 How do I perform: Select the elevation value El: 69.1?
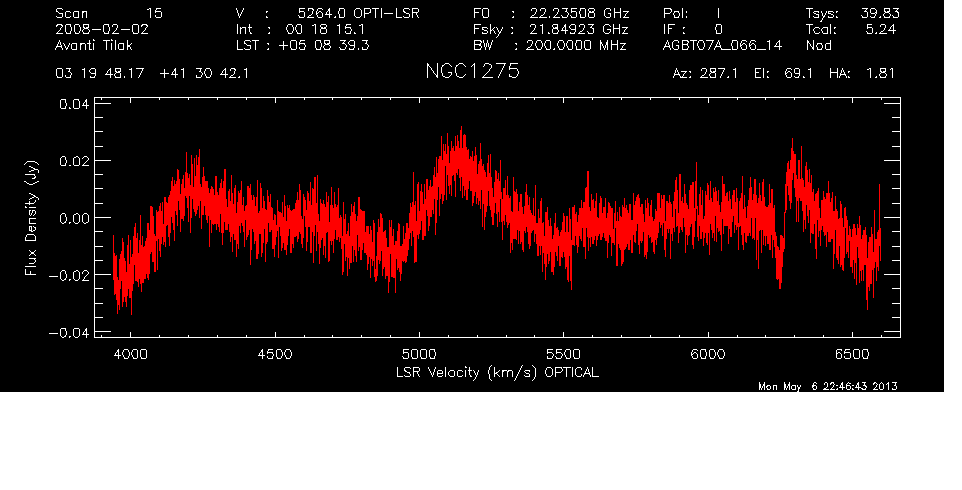[x=783, y=74]
